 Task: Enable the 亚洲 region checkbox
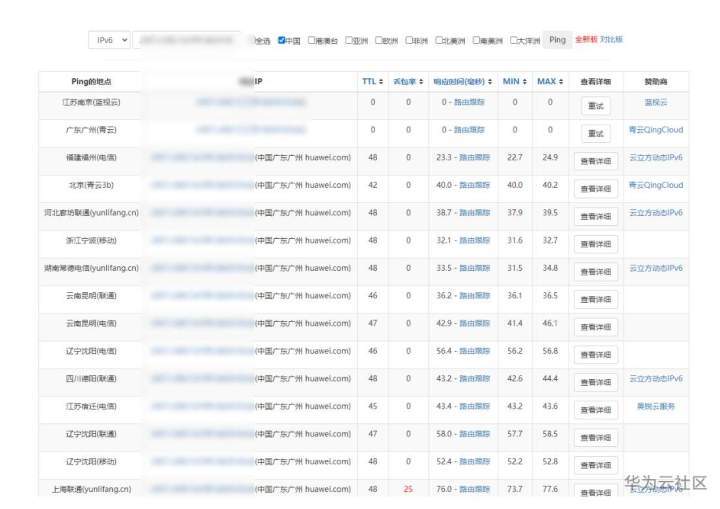click(349, 40)
